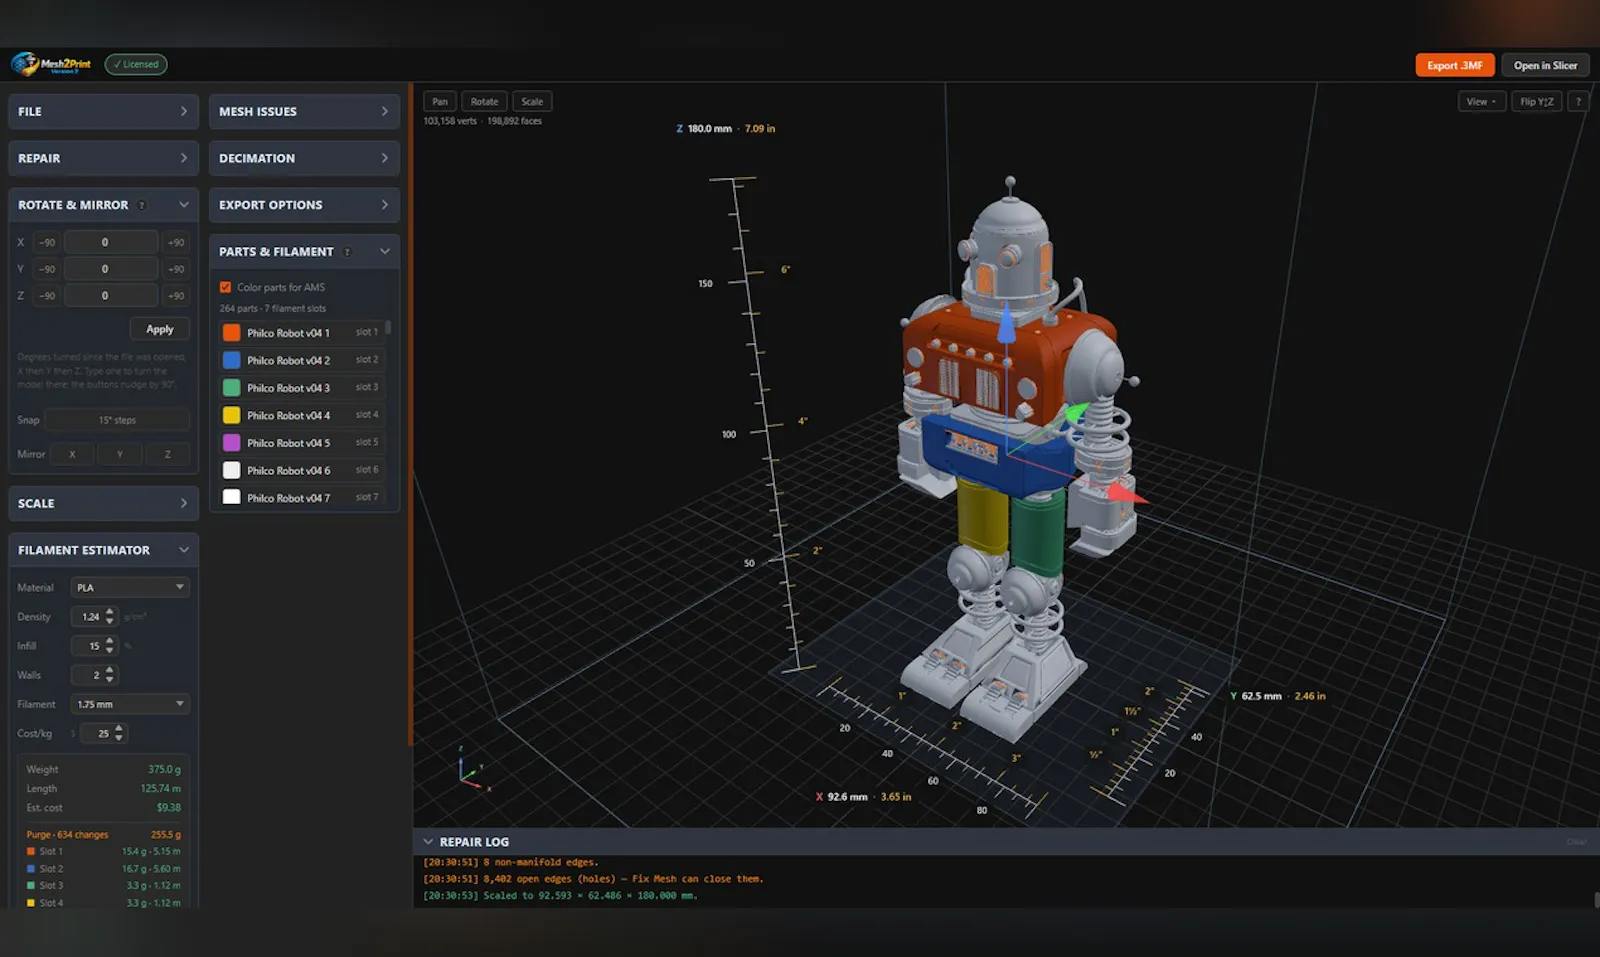
Task: Toggle Mirror X button
Action: pos(72,454)
